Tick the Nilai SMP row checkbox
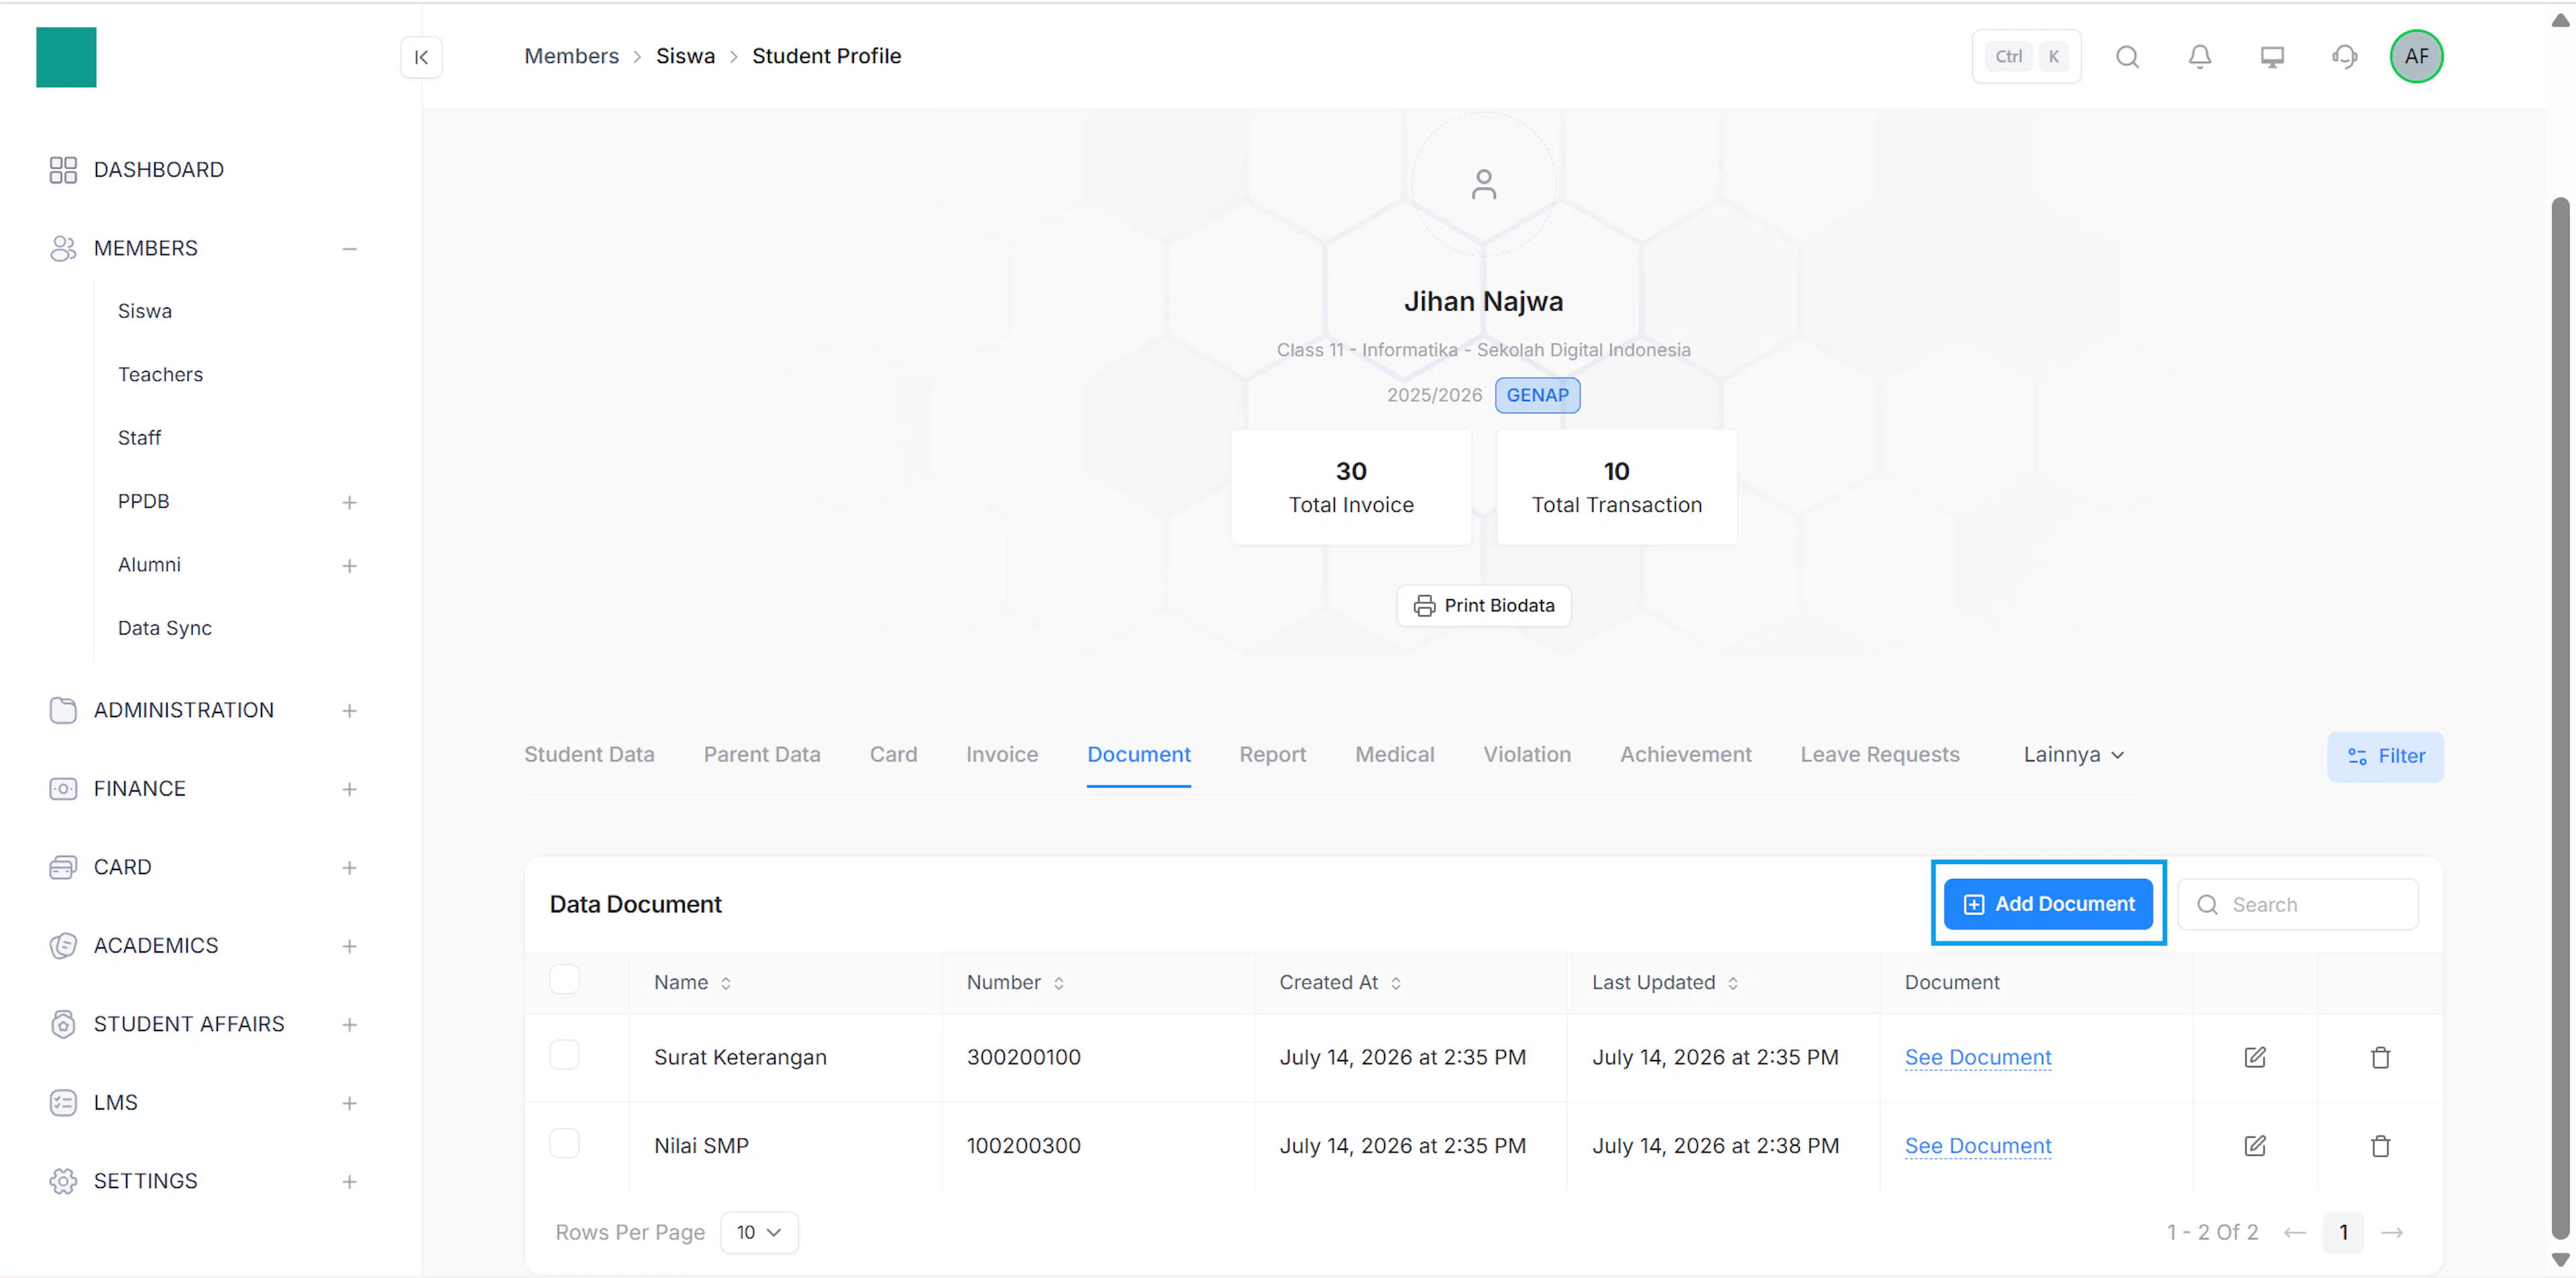This screenshot has width=2576, height=1278. click(564, 1143)
